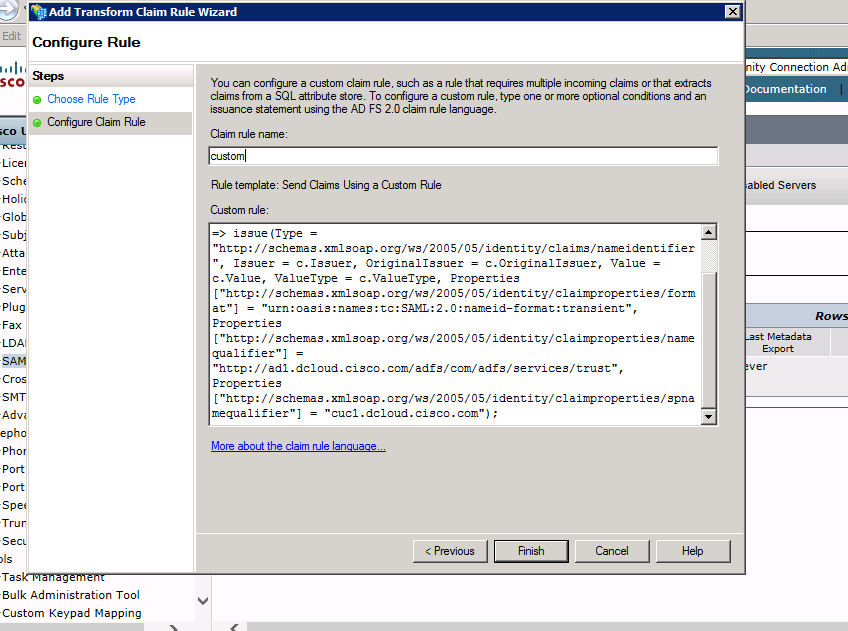Screen dimensions: 848x631
Task: Click scroll up arrow of Custom rule box
Action: 708,232
